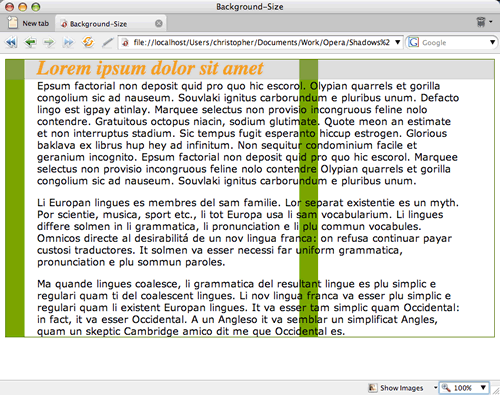Click the Fast Forward icon
The height and width of the screenshot is (395, 500).
coord(68,42)
